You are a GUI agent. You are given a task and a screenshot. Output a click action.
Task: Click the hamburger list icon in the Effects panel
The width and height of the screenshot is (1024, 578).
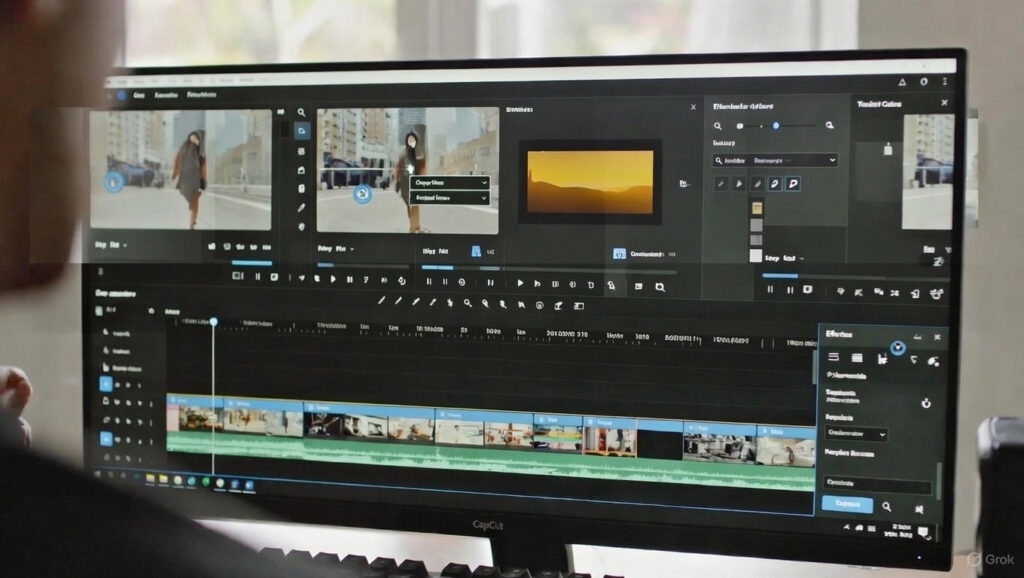(x=833, y=358)
